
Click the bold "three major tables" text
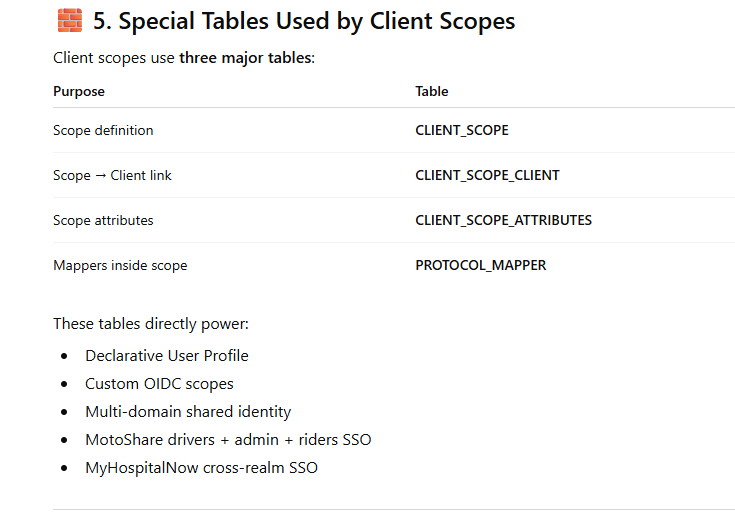pos(245,58)
